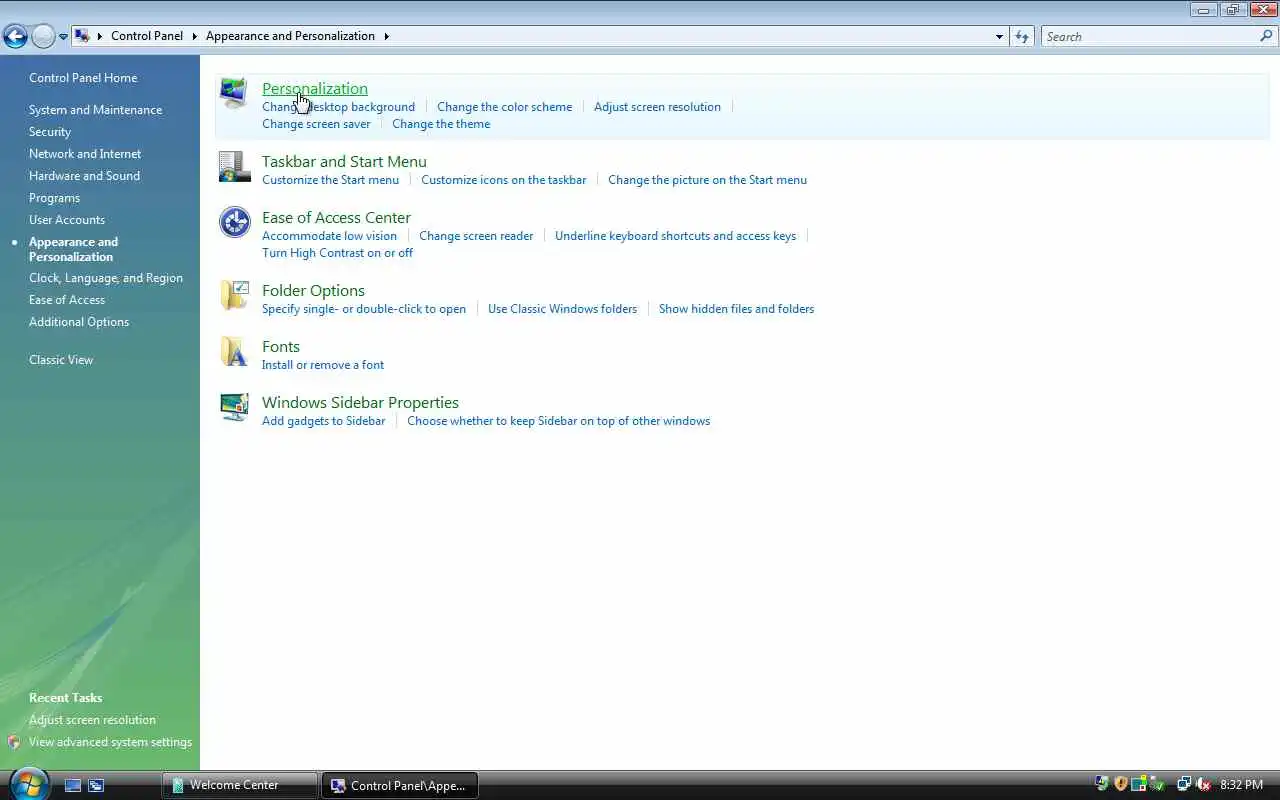
Task: Open Ease of Access in sidebar
Action: pyautogui.click(x=67, y=300)
